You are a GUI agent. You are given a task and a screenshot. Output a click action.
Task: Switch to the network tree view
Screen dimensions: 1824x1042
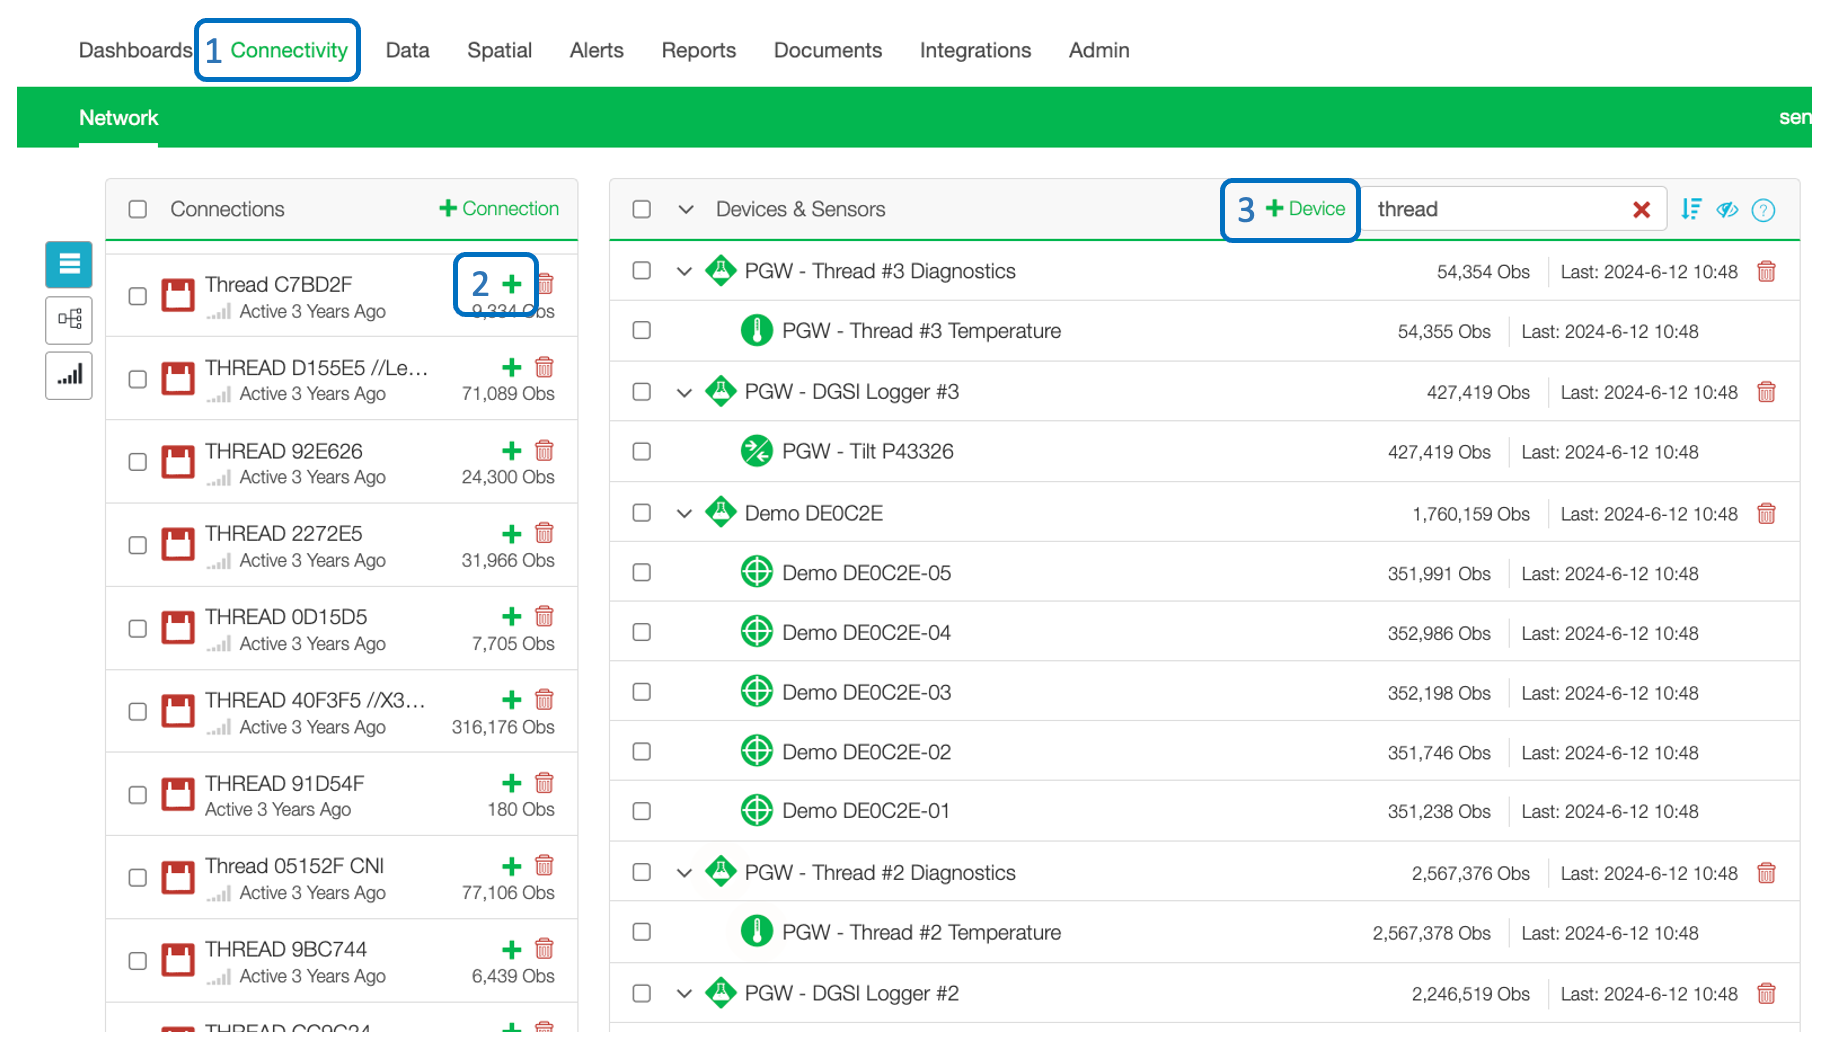[67, 320]
